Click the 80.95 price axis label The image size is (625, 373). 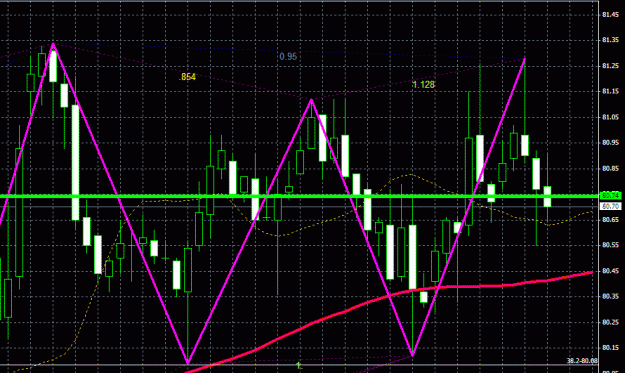pos(610,142)
